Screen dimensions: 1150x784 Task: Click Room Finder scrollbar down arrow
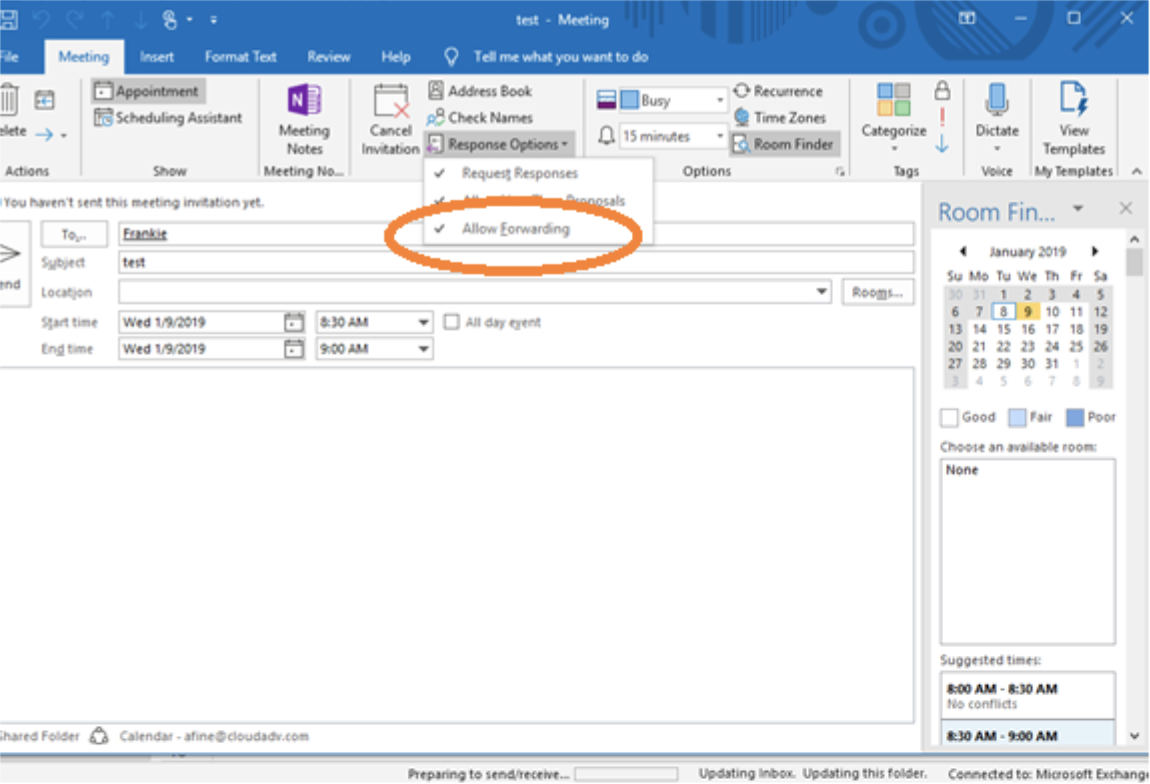(1135, 736)
